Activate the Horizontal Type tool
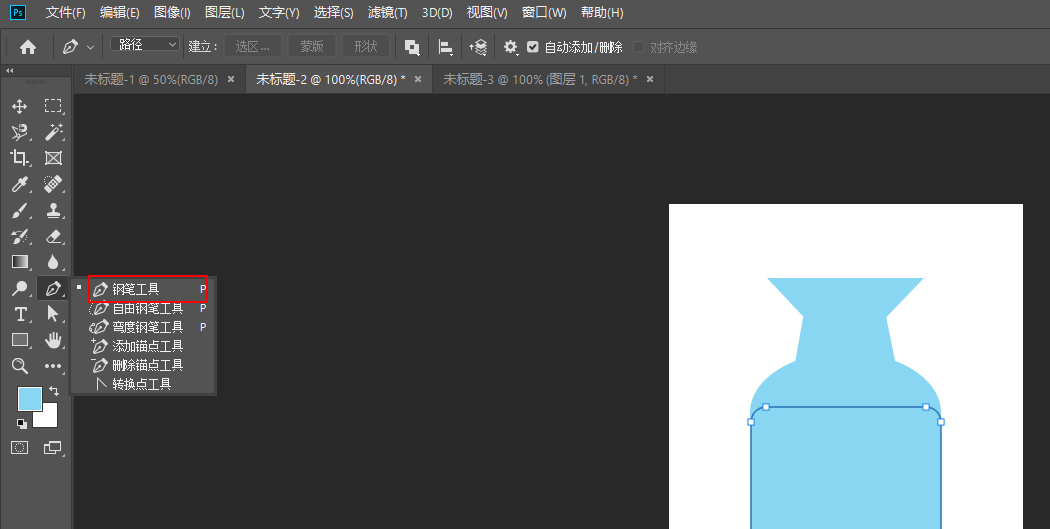 pos(19,314)
